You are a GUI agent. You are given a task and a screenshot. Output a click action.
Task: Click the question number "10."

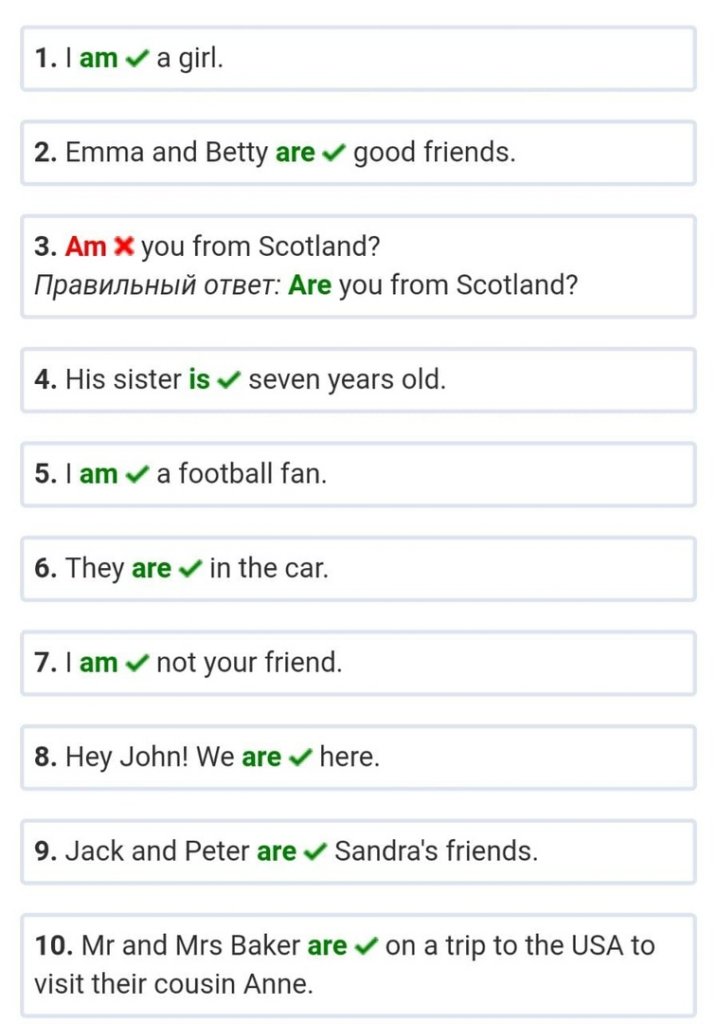[54, 946]
